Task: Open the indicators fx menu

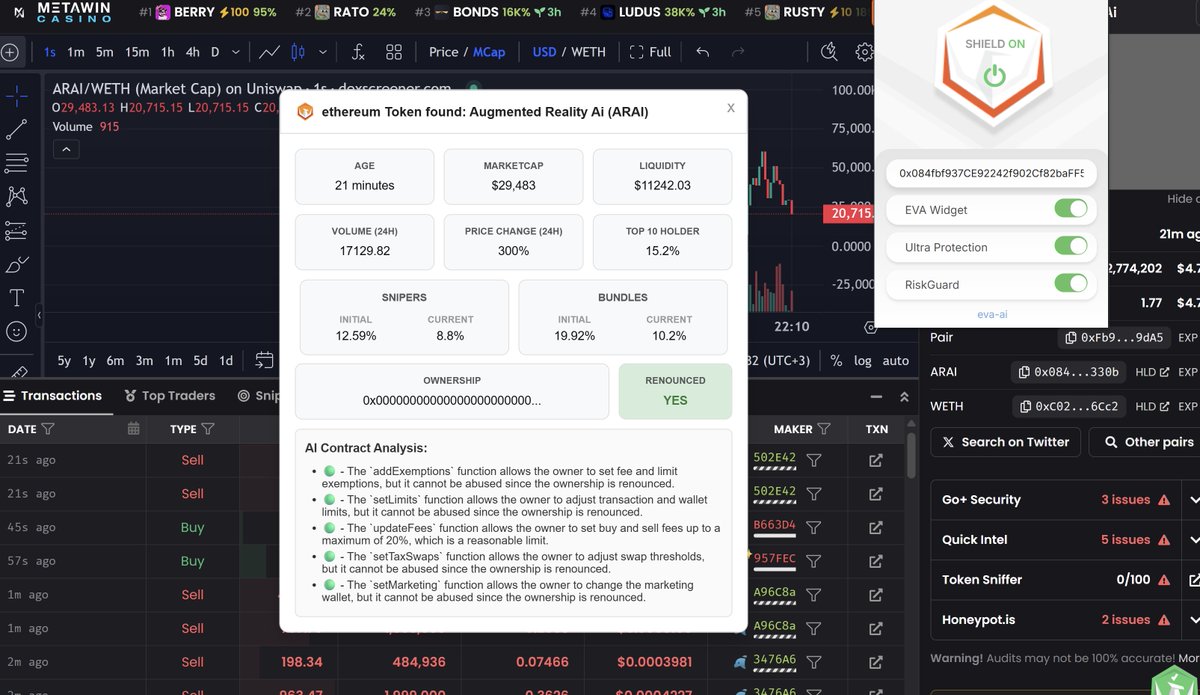Action: coord(359,52)
